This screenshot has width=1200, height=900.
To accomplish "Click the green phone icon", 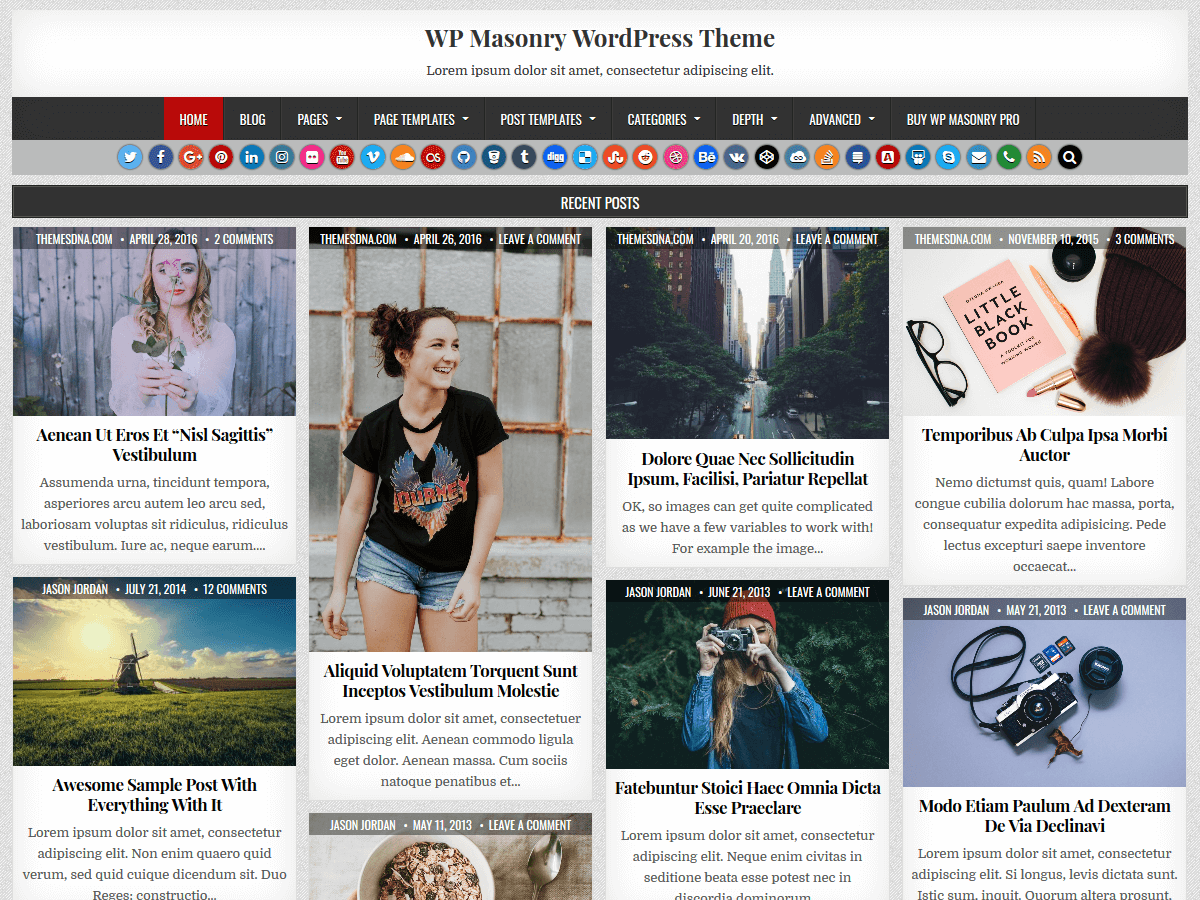I will 1009,157.
